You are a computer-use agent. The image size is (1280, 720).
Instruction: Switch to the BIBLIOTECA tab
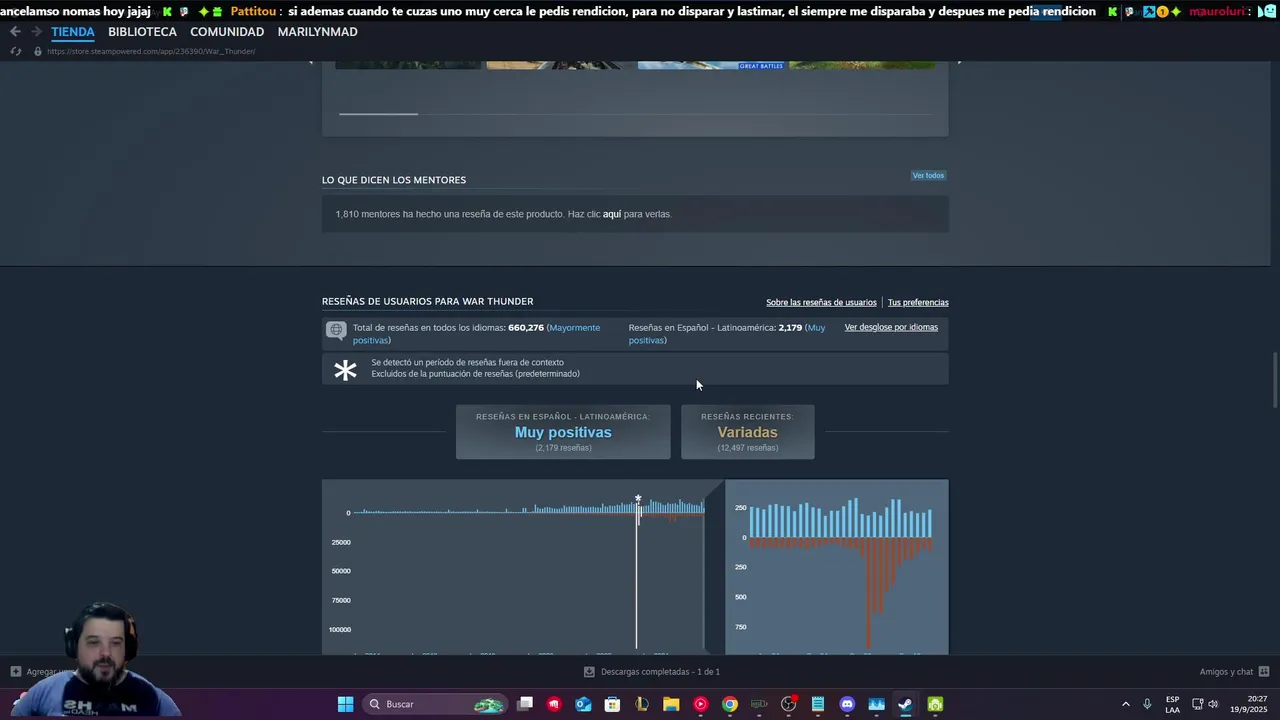pos(142,32)
